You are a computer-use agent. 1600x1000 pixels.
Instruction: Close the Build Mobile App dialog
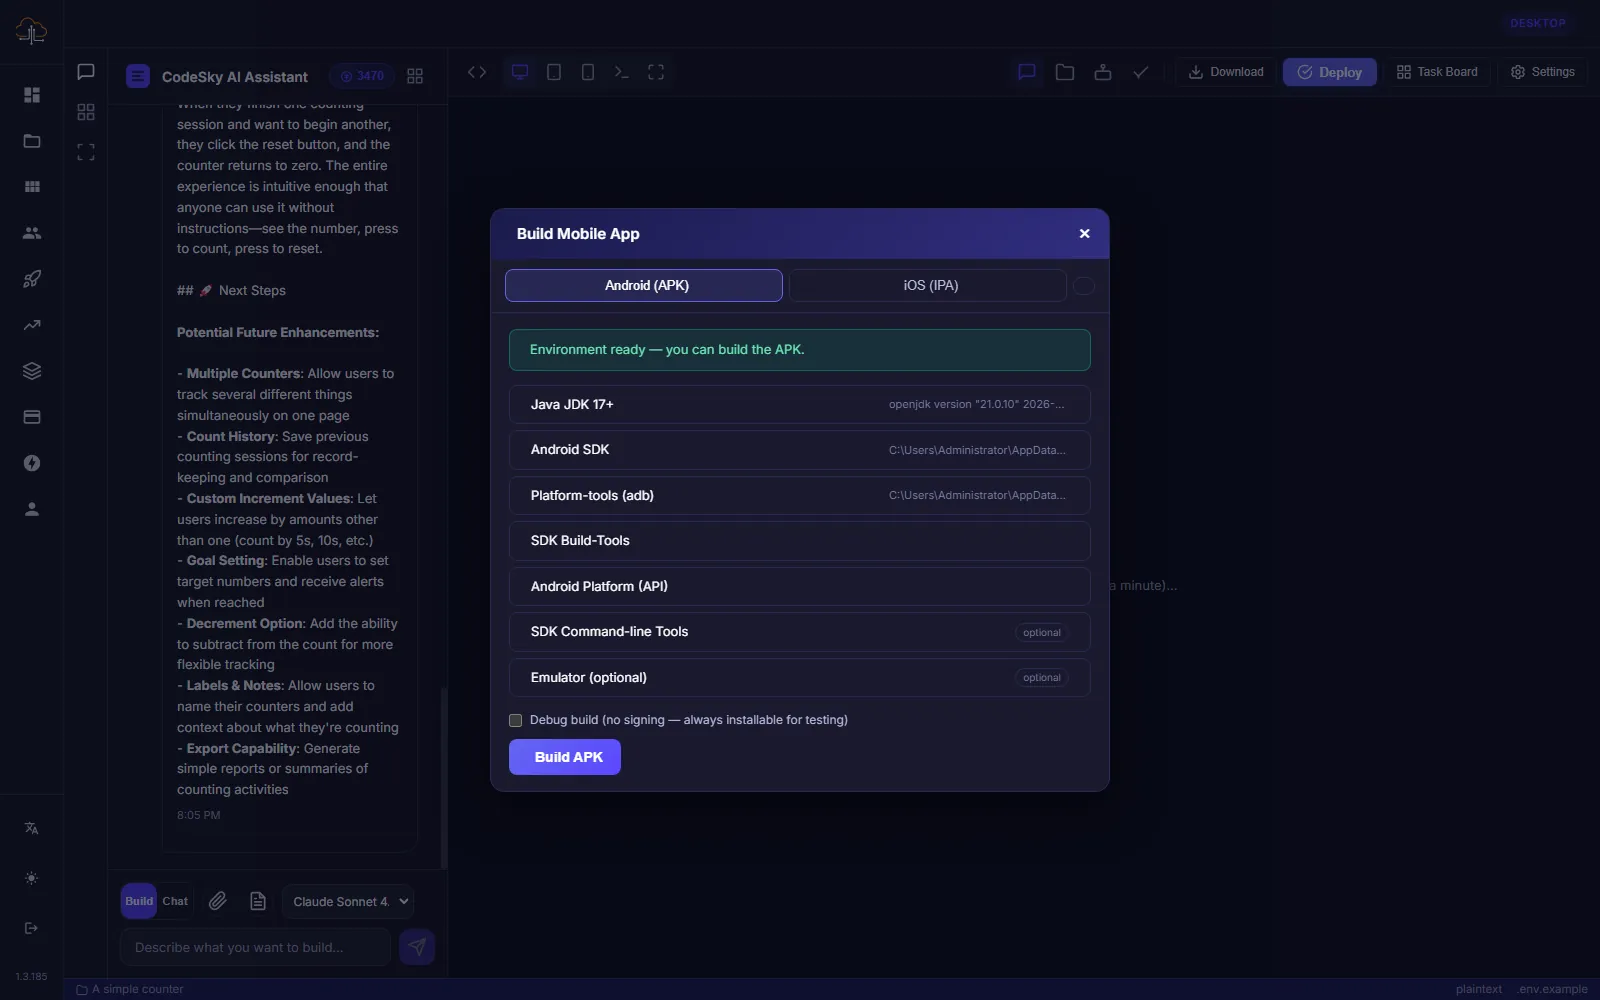pos(1084,234)
